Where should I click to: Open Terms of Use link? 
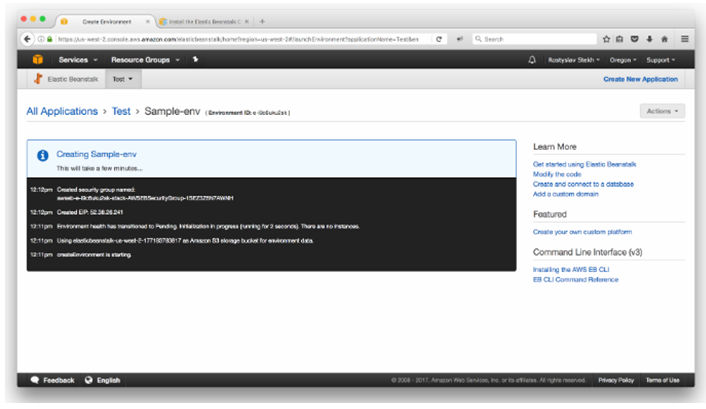point(662,380)
